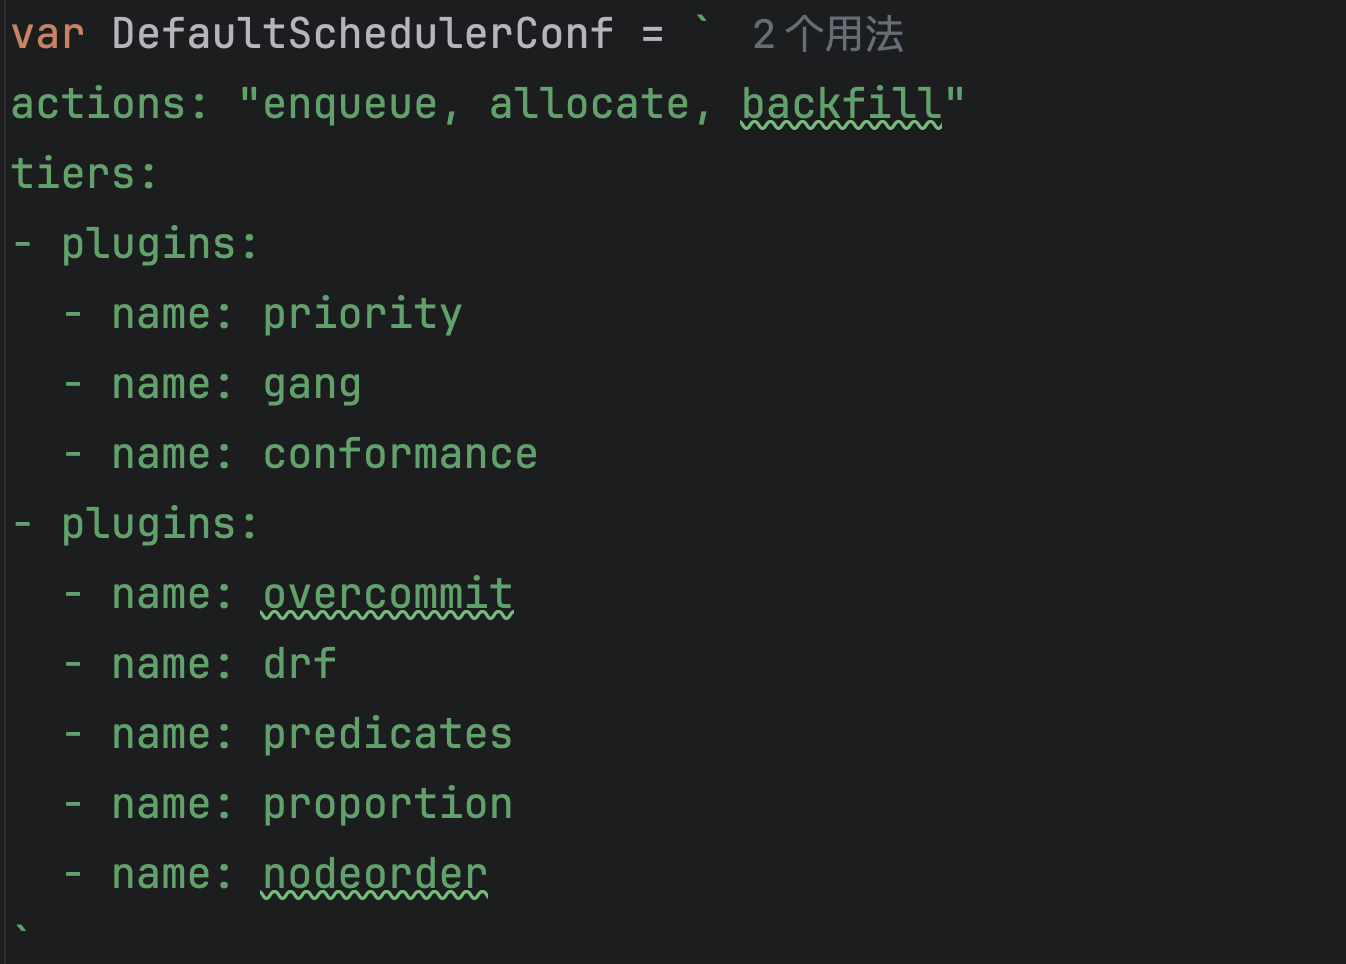1346x964 pixels.
Task: Click the conformance plugin name
Action: pos(400,454)
